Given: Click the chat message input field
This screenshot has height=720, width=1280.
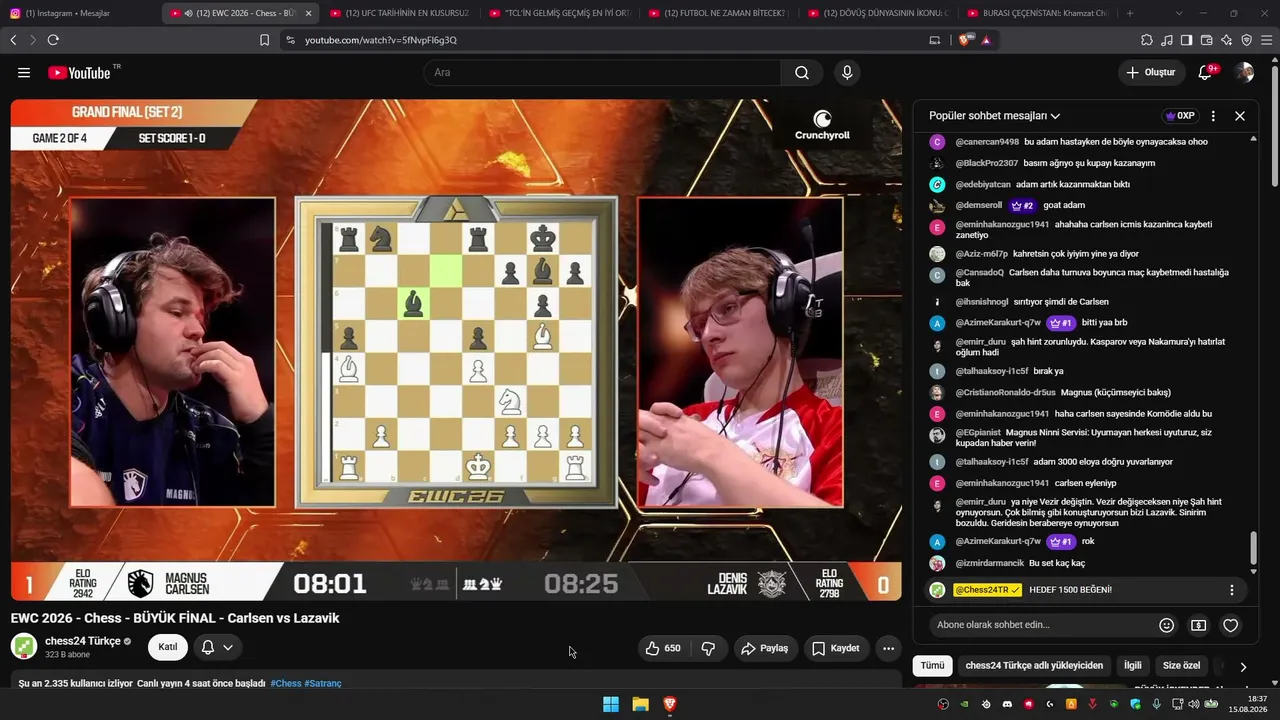Looking at the screenshot, I should click(x=1040, y=625).
